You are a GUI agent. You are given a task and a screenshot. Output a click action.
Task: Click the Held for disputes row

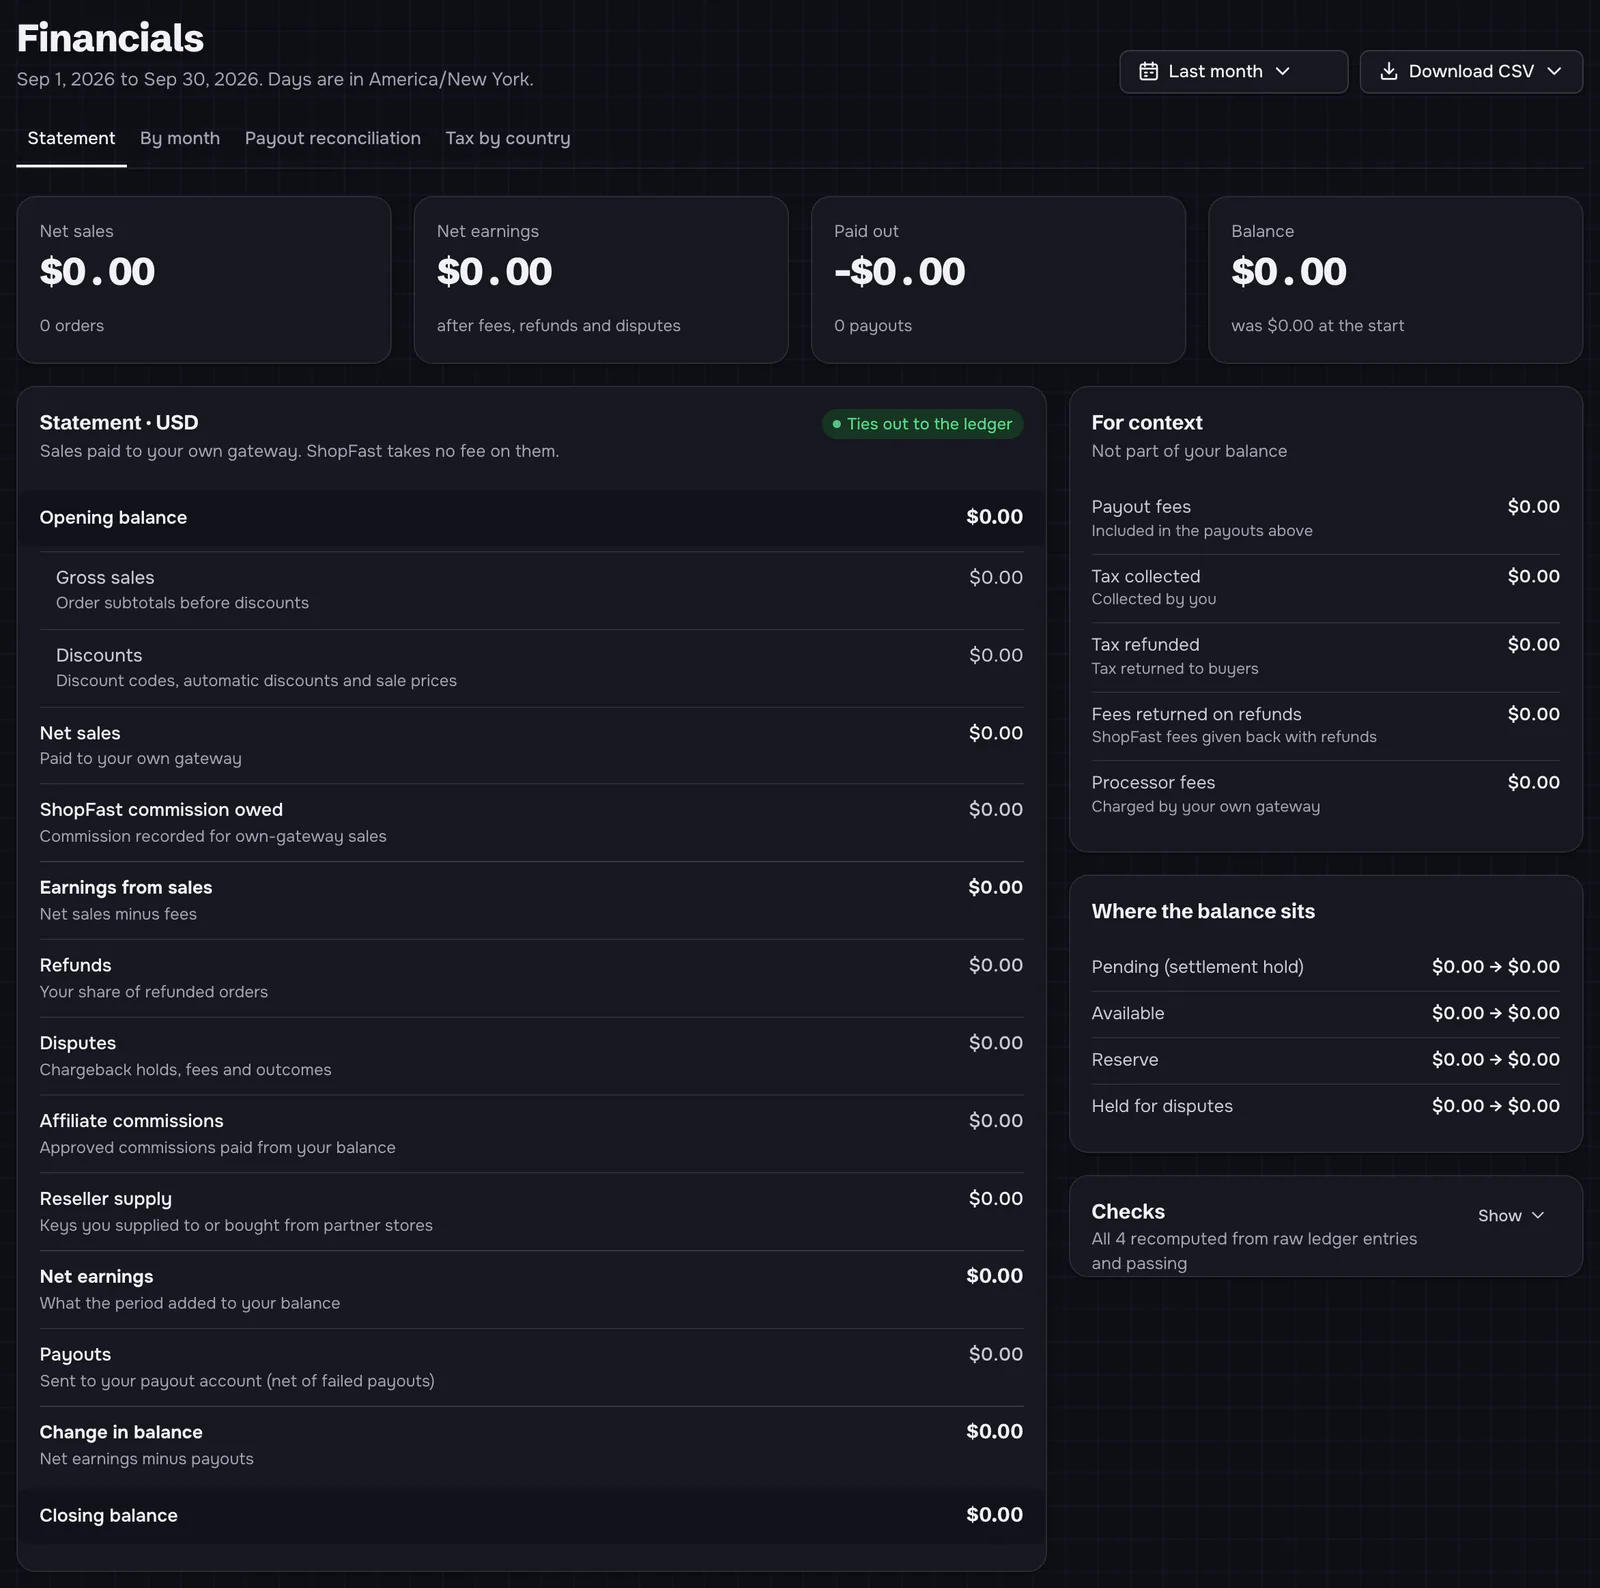click(x=1325, y=1106)
